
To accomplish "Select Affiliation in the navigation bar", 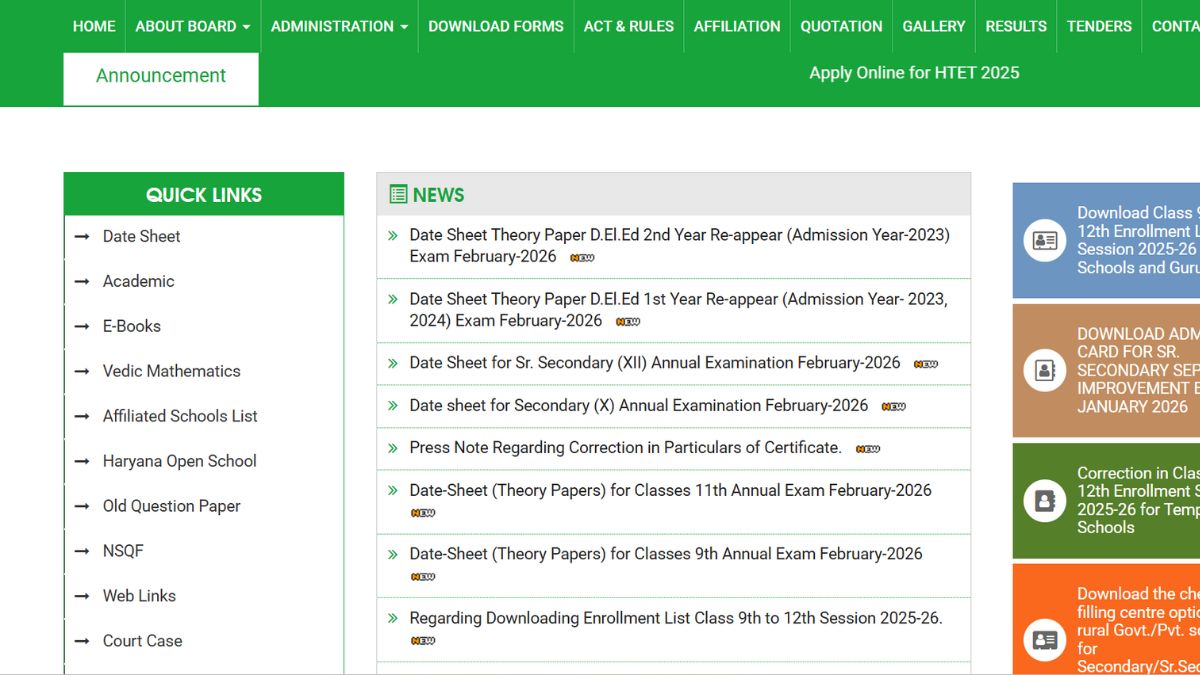I will (737, 26).
